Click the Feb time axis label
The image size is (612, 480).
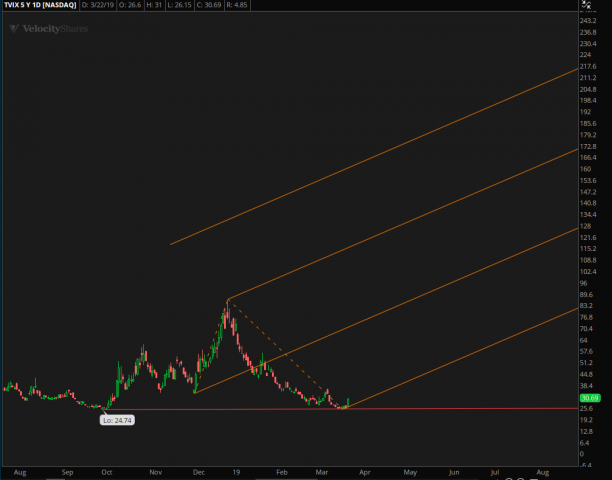coord(282,472)
